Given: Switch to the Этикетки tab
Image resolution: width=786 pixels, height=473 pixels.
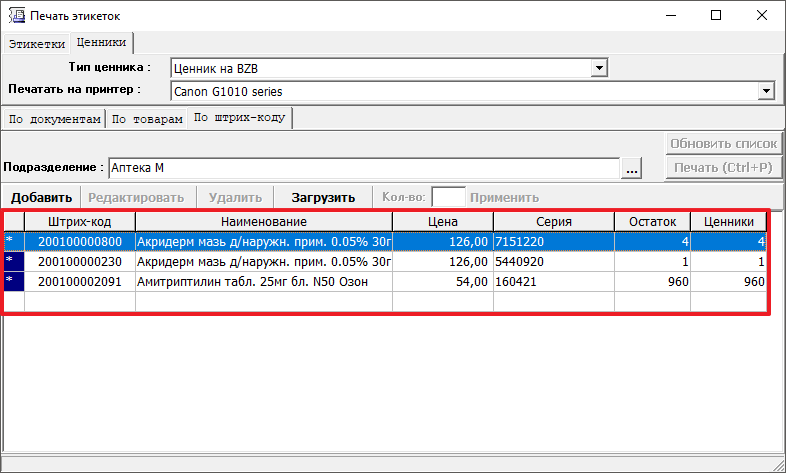Looking at the screenshot, I should pyautogui.click(x=37, y=44).
